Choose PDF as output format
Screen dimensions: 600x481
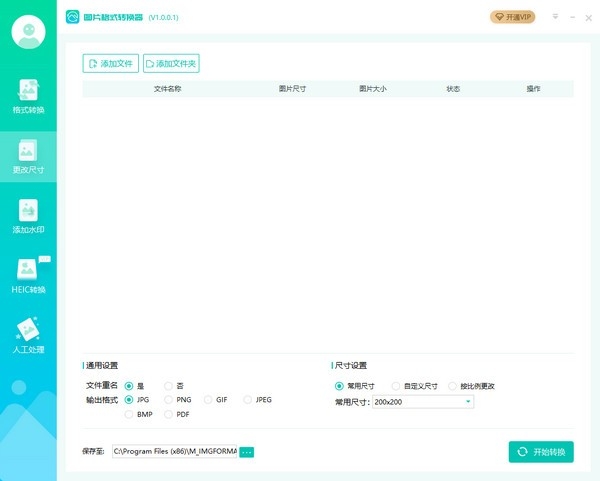(168, 413)
